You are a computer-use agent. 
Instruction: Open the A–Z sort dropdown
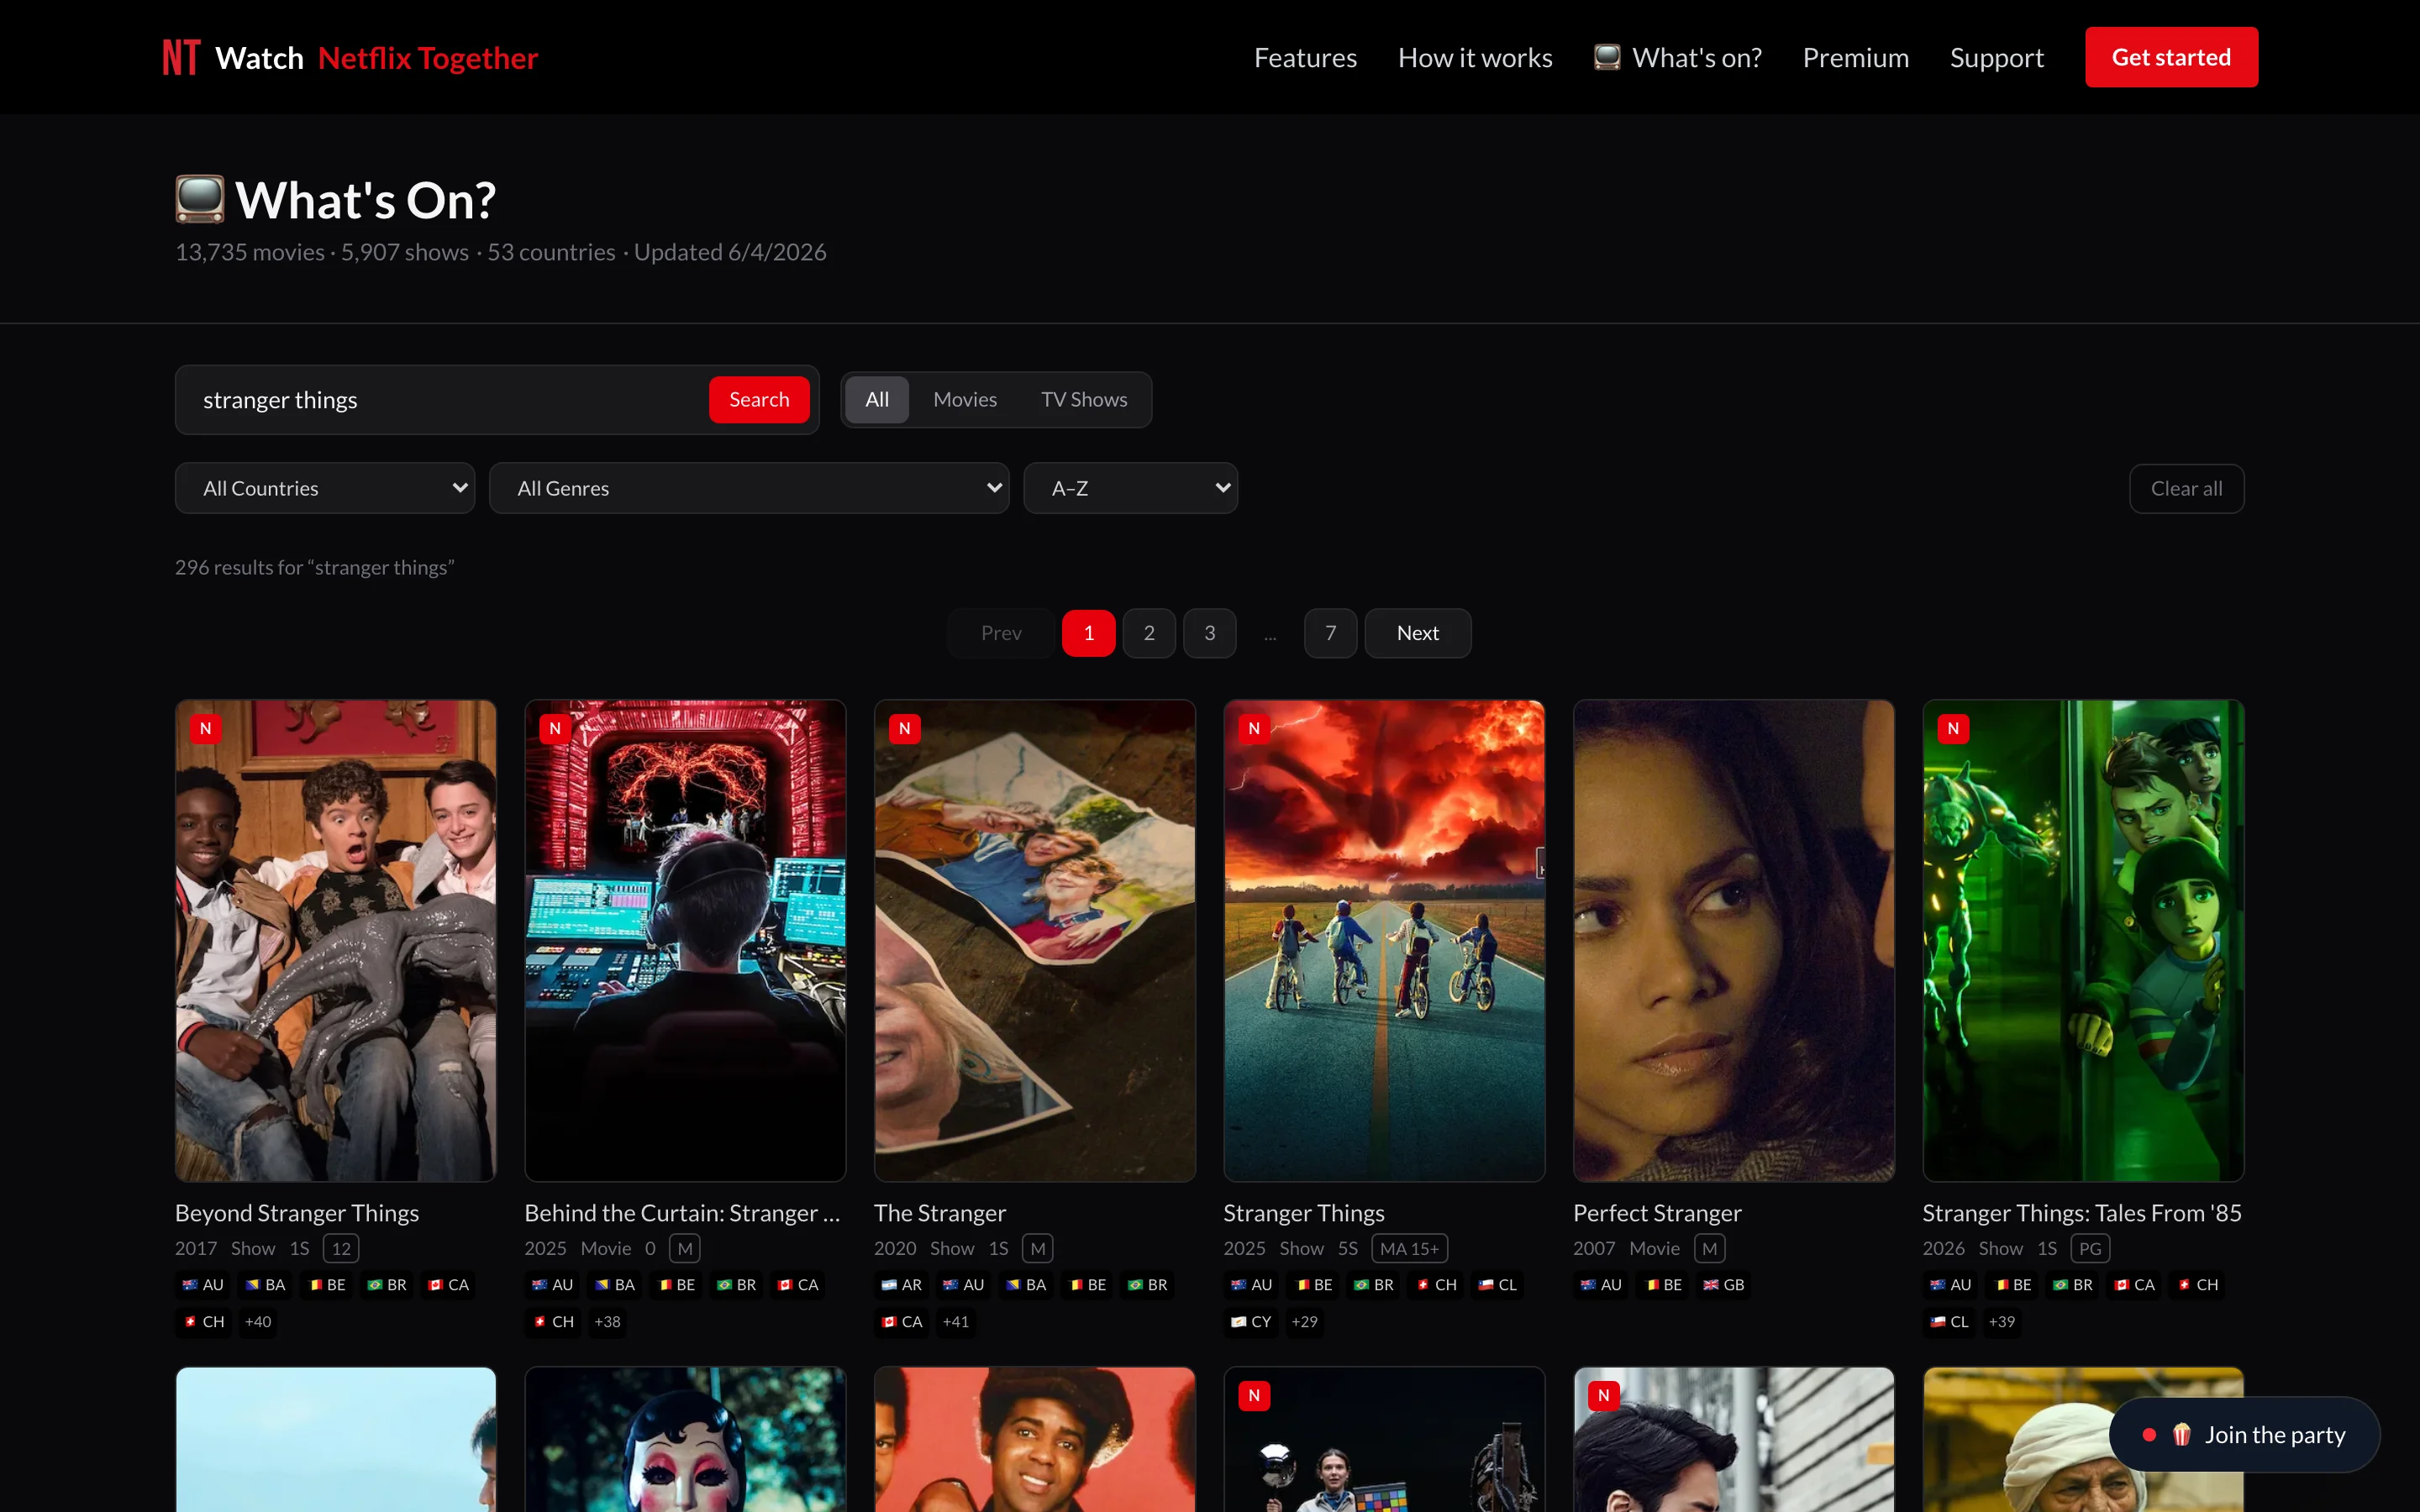pyautogui.click(x=1131, y=488)
